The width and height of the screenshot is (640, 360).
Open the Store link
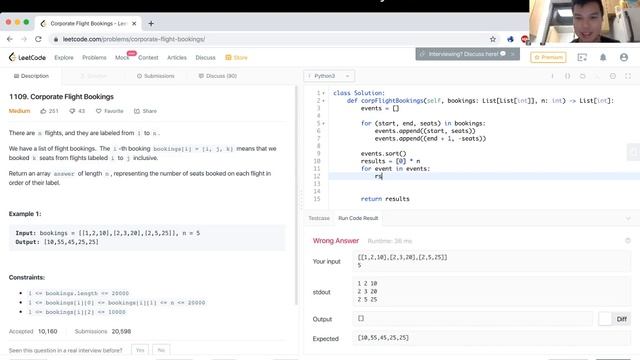[x=236, y=58]
